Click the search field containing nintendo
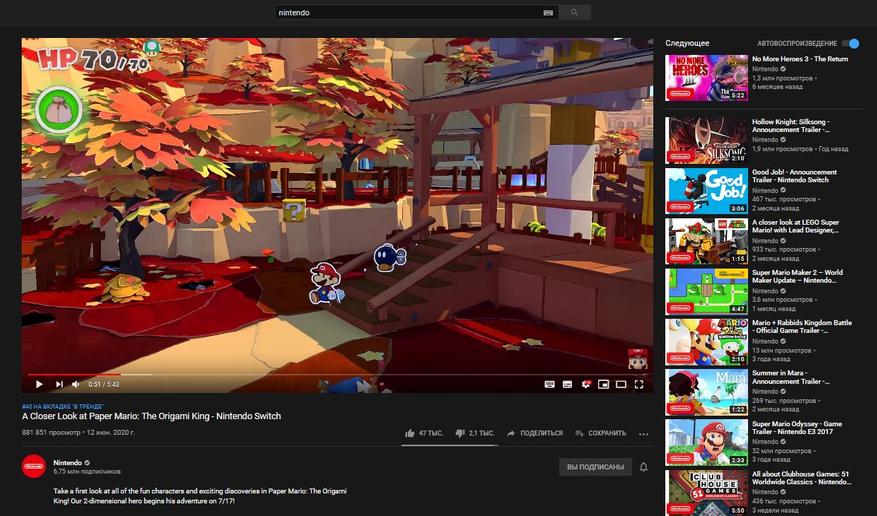This screenshot has width=877, height=516. click(x=408, y=12)
